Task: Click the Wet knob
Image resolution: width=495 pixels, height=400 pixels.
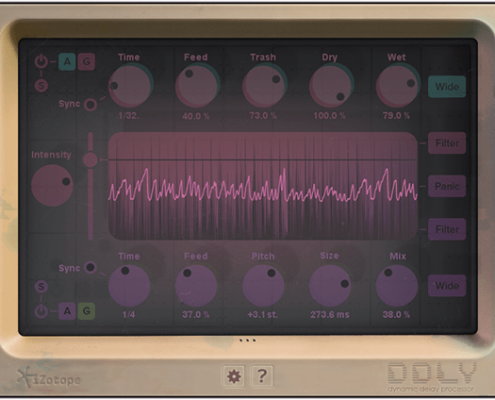Action: [397, 86]
